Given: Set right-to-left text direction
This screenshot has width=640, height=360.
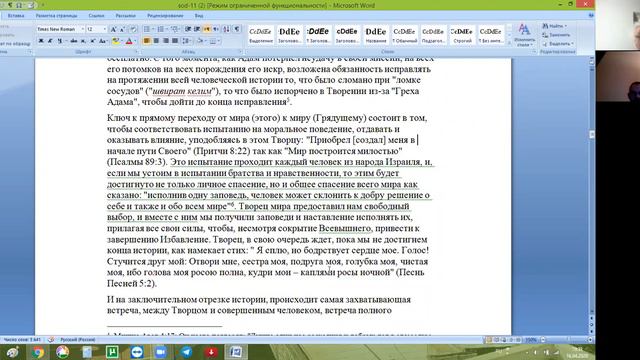Looking at the screenshot, I should (x=216, y=29).
